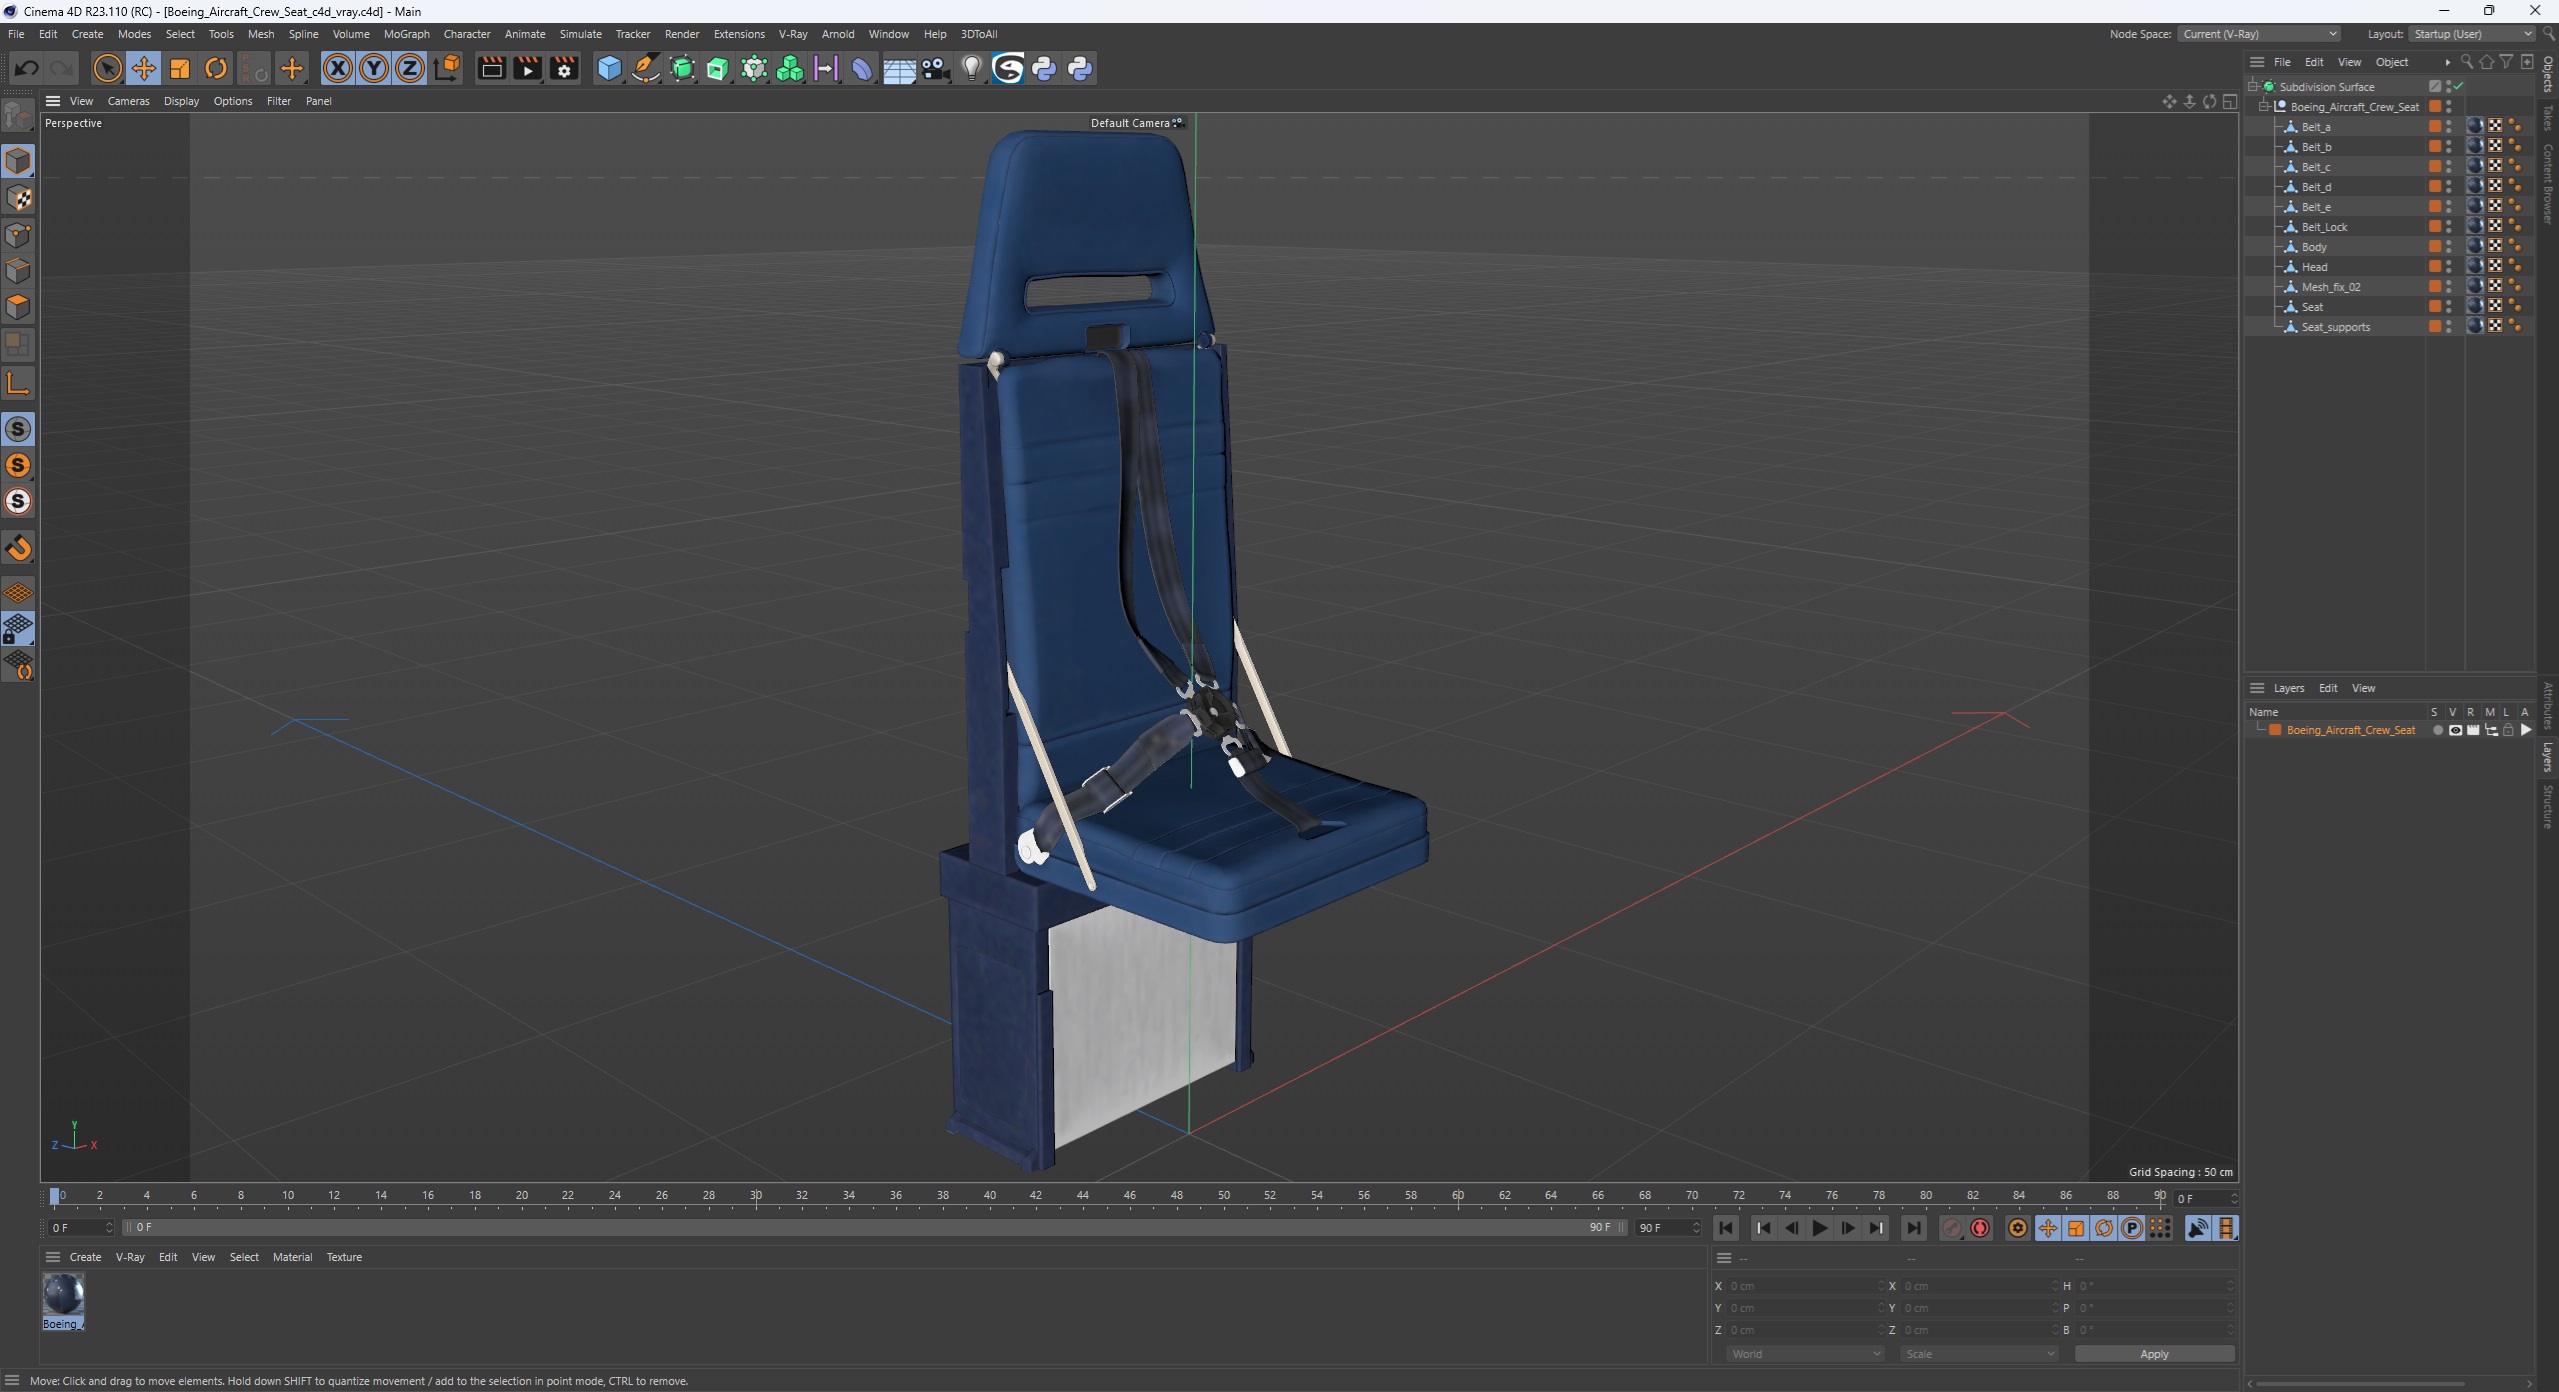Click the Create tab at bottom
The width and height of the screenshot is (2559, 1392).
[82, 1257]
